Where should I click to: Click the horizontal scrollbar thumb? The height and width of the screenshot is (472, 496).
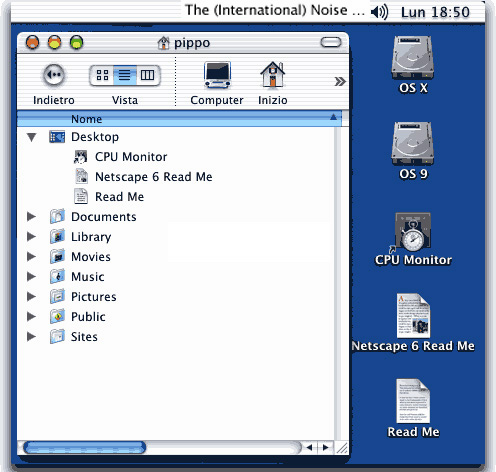85,447
